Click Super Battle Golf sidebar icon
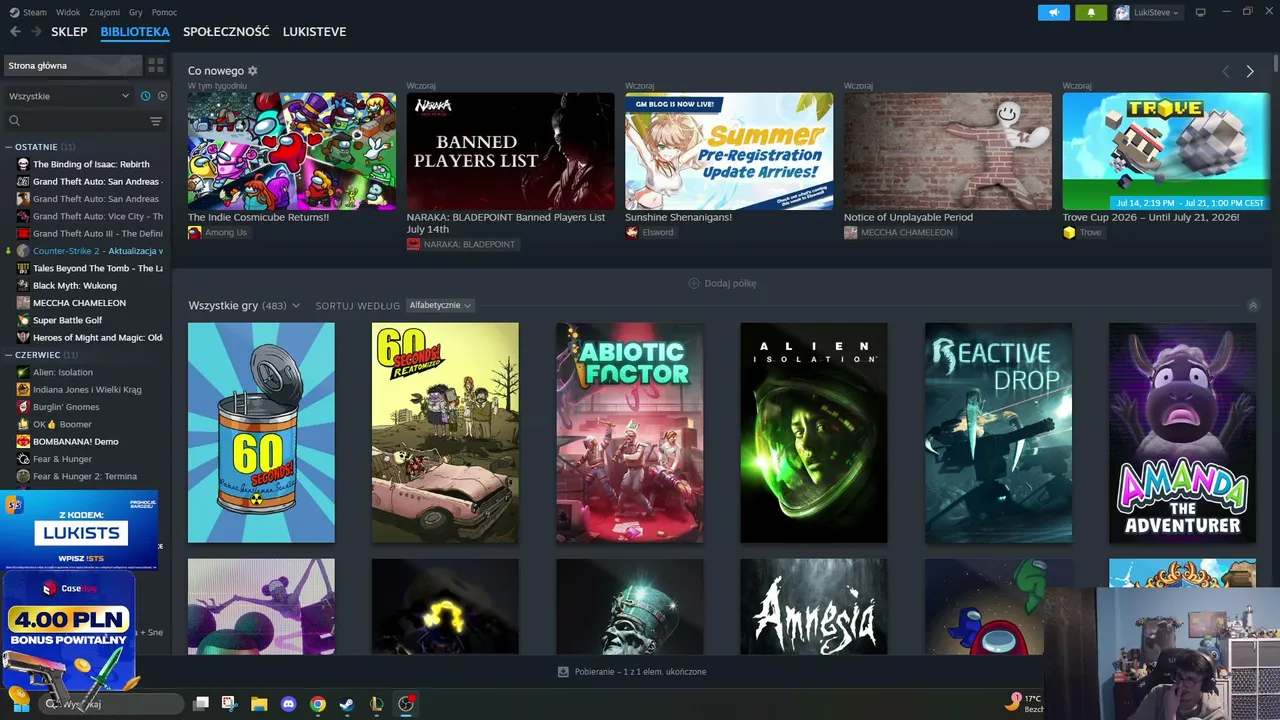Viewport: 1280px width, 720px height. [23, 320]
